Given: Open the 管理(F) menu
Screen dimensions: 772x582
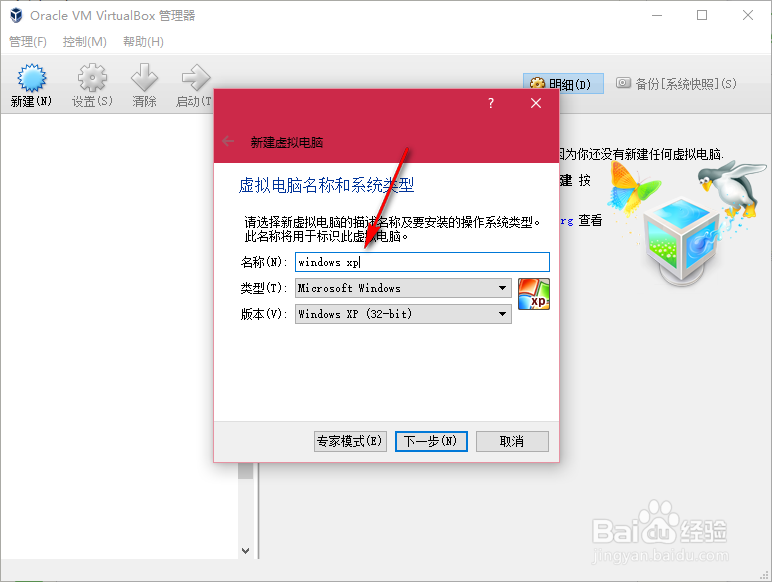Looking at the screenshot, I should tap(28, 42).
